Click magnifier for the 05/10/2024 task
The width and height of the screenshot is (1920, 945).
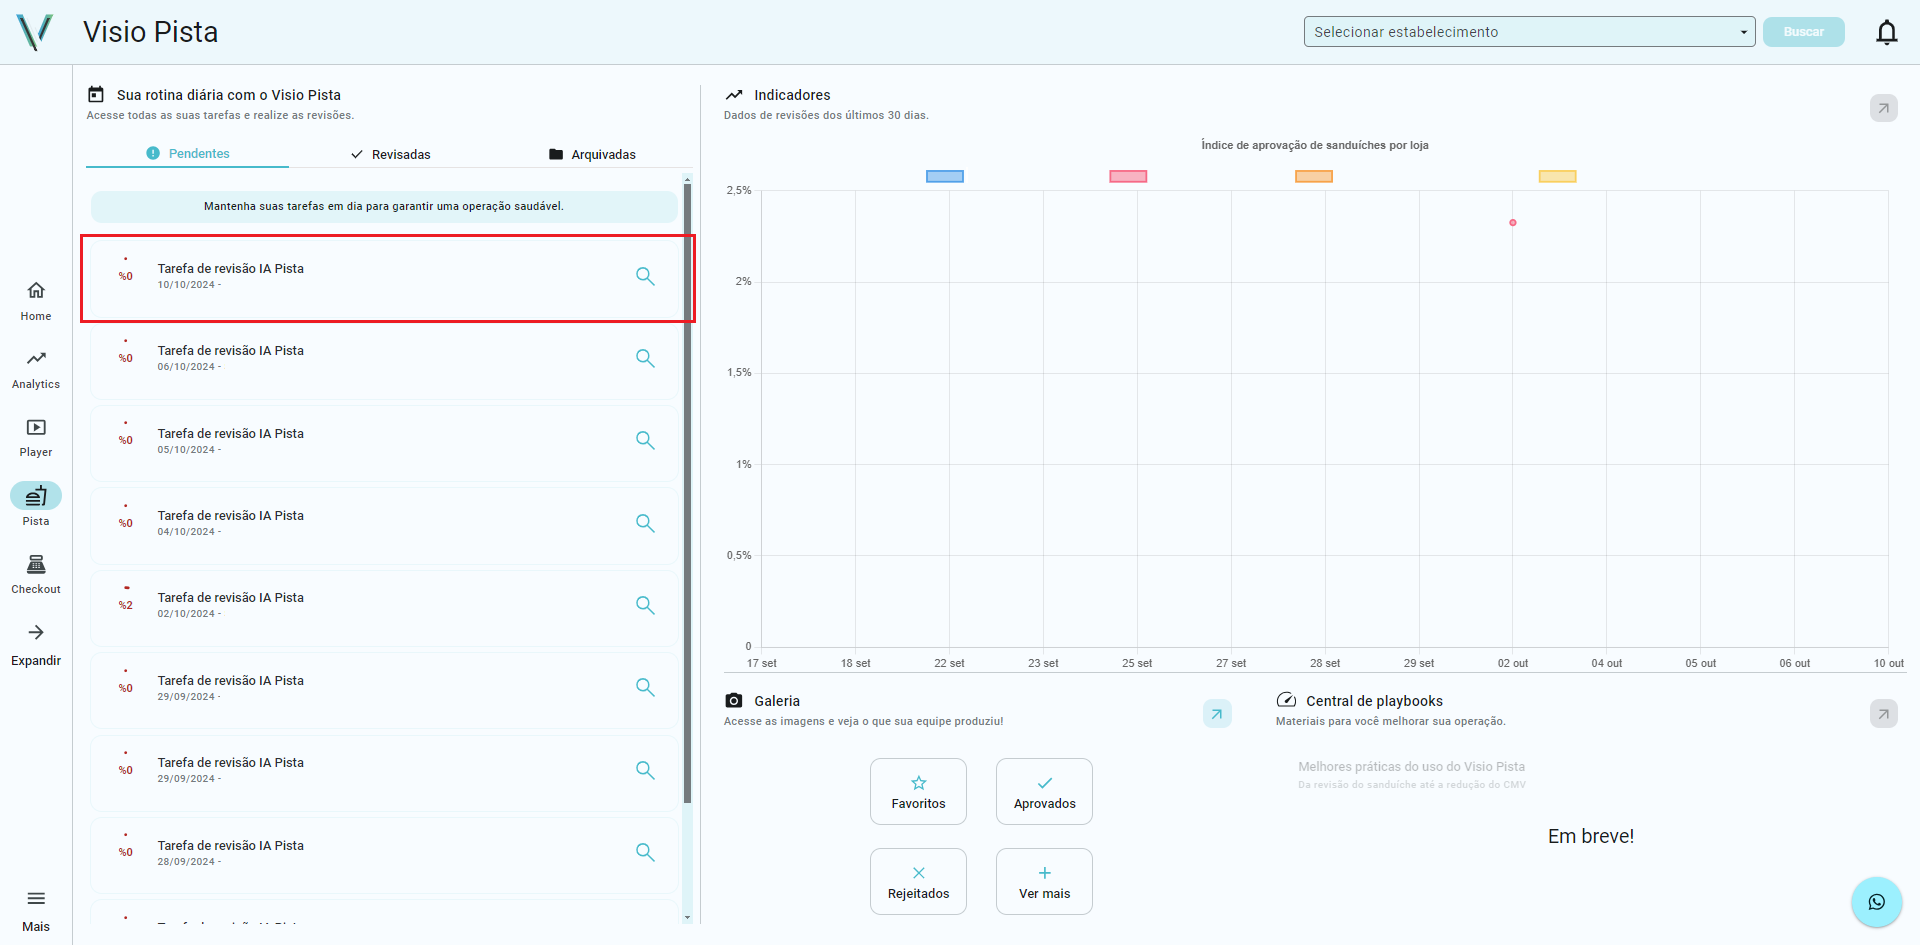(x=646, y=440)
